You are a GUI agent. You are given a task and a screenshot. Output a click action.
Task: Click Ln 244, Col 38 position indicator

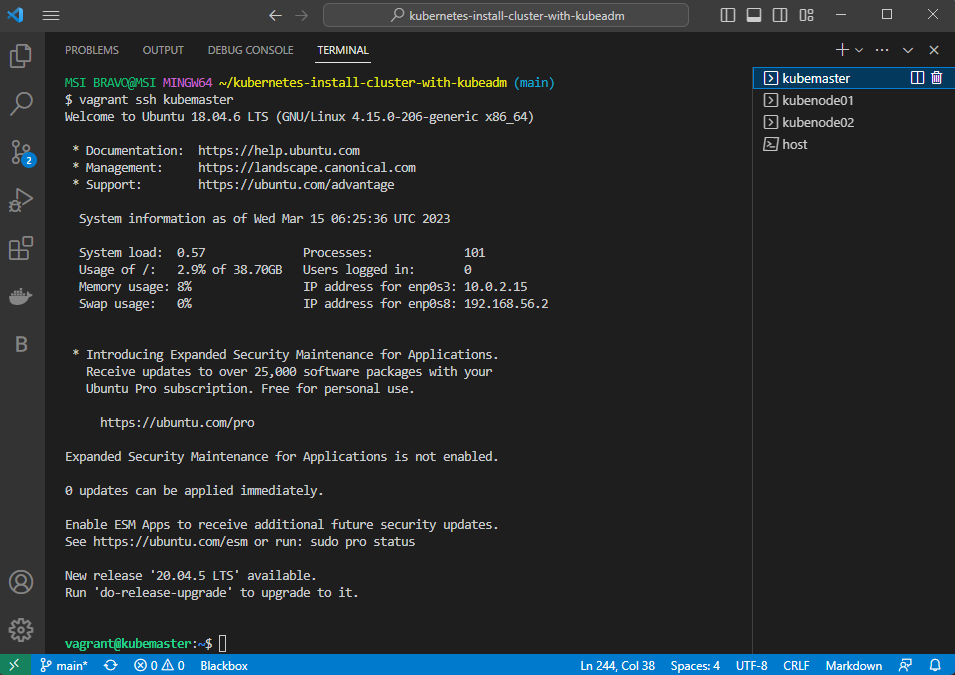click(618, 665)
